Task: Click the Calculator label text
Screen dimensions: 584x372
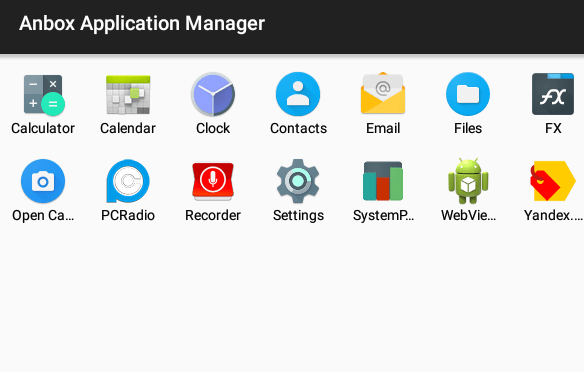Action: click(x=43, y=128)
